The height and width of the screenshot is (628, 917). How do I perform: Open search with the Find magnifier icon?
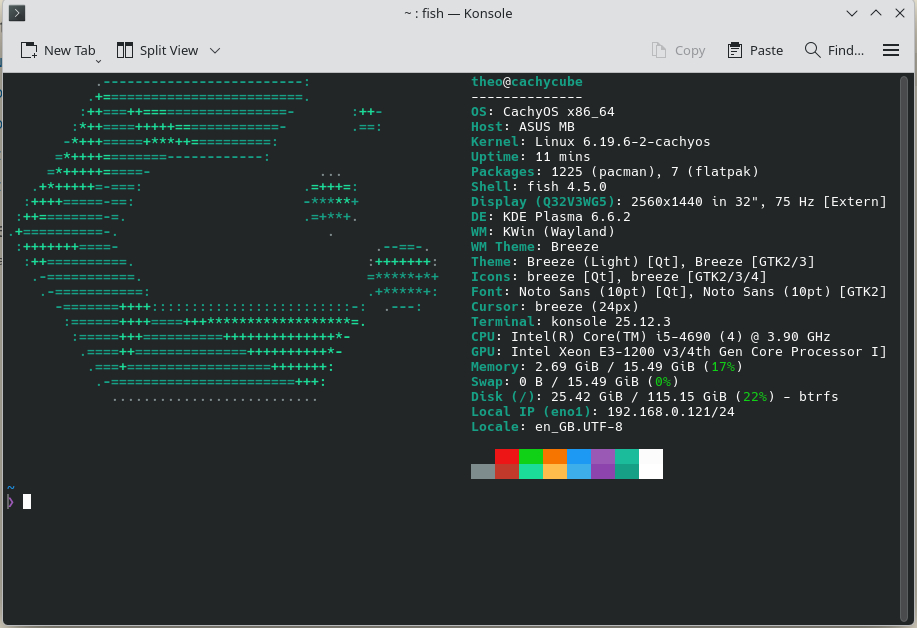(x=813, y=50)
